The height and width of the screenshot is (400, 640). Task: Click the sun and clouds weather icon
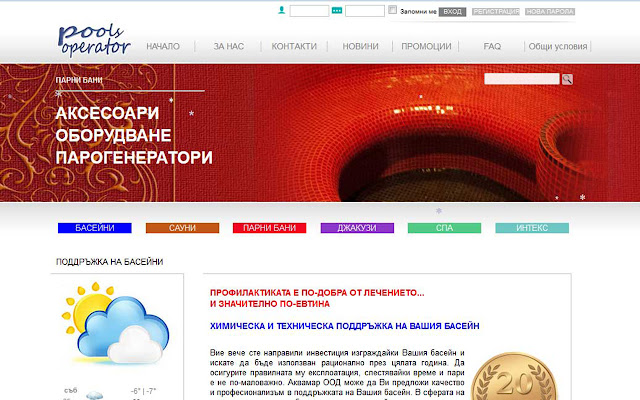point(115,323)
